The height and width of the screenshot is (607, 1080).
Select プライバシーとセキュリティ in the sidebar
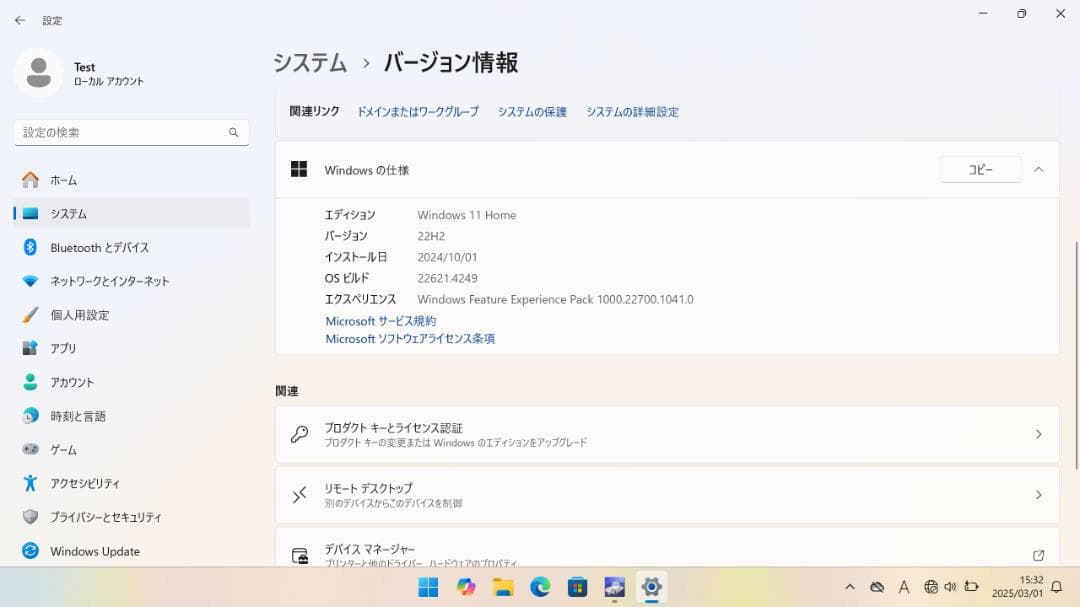(103, 517)
